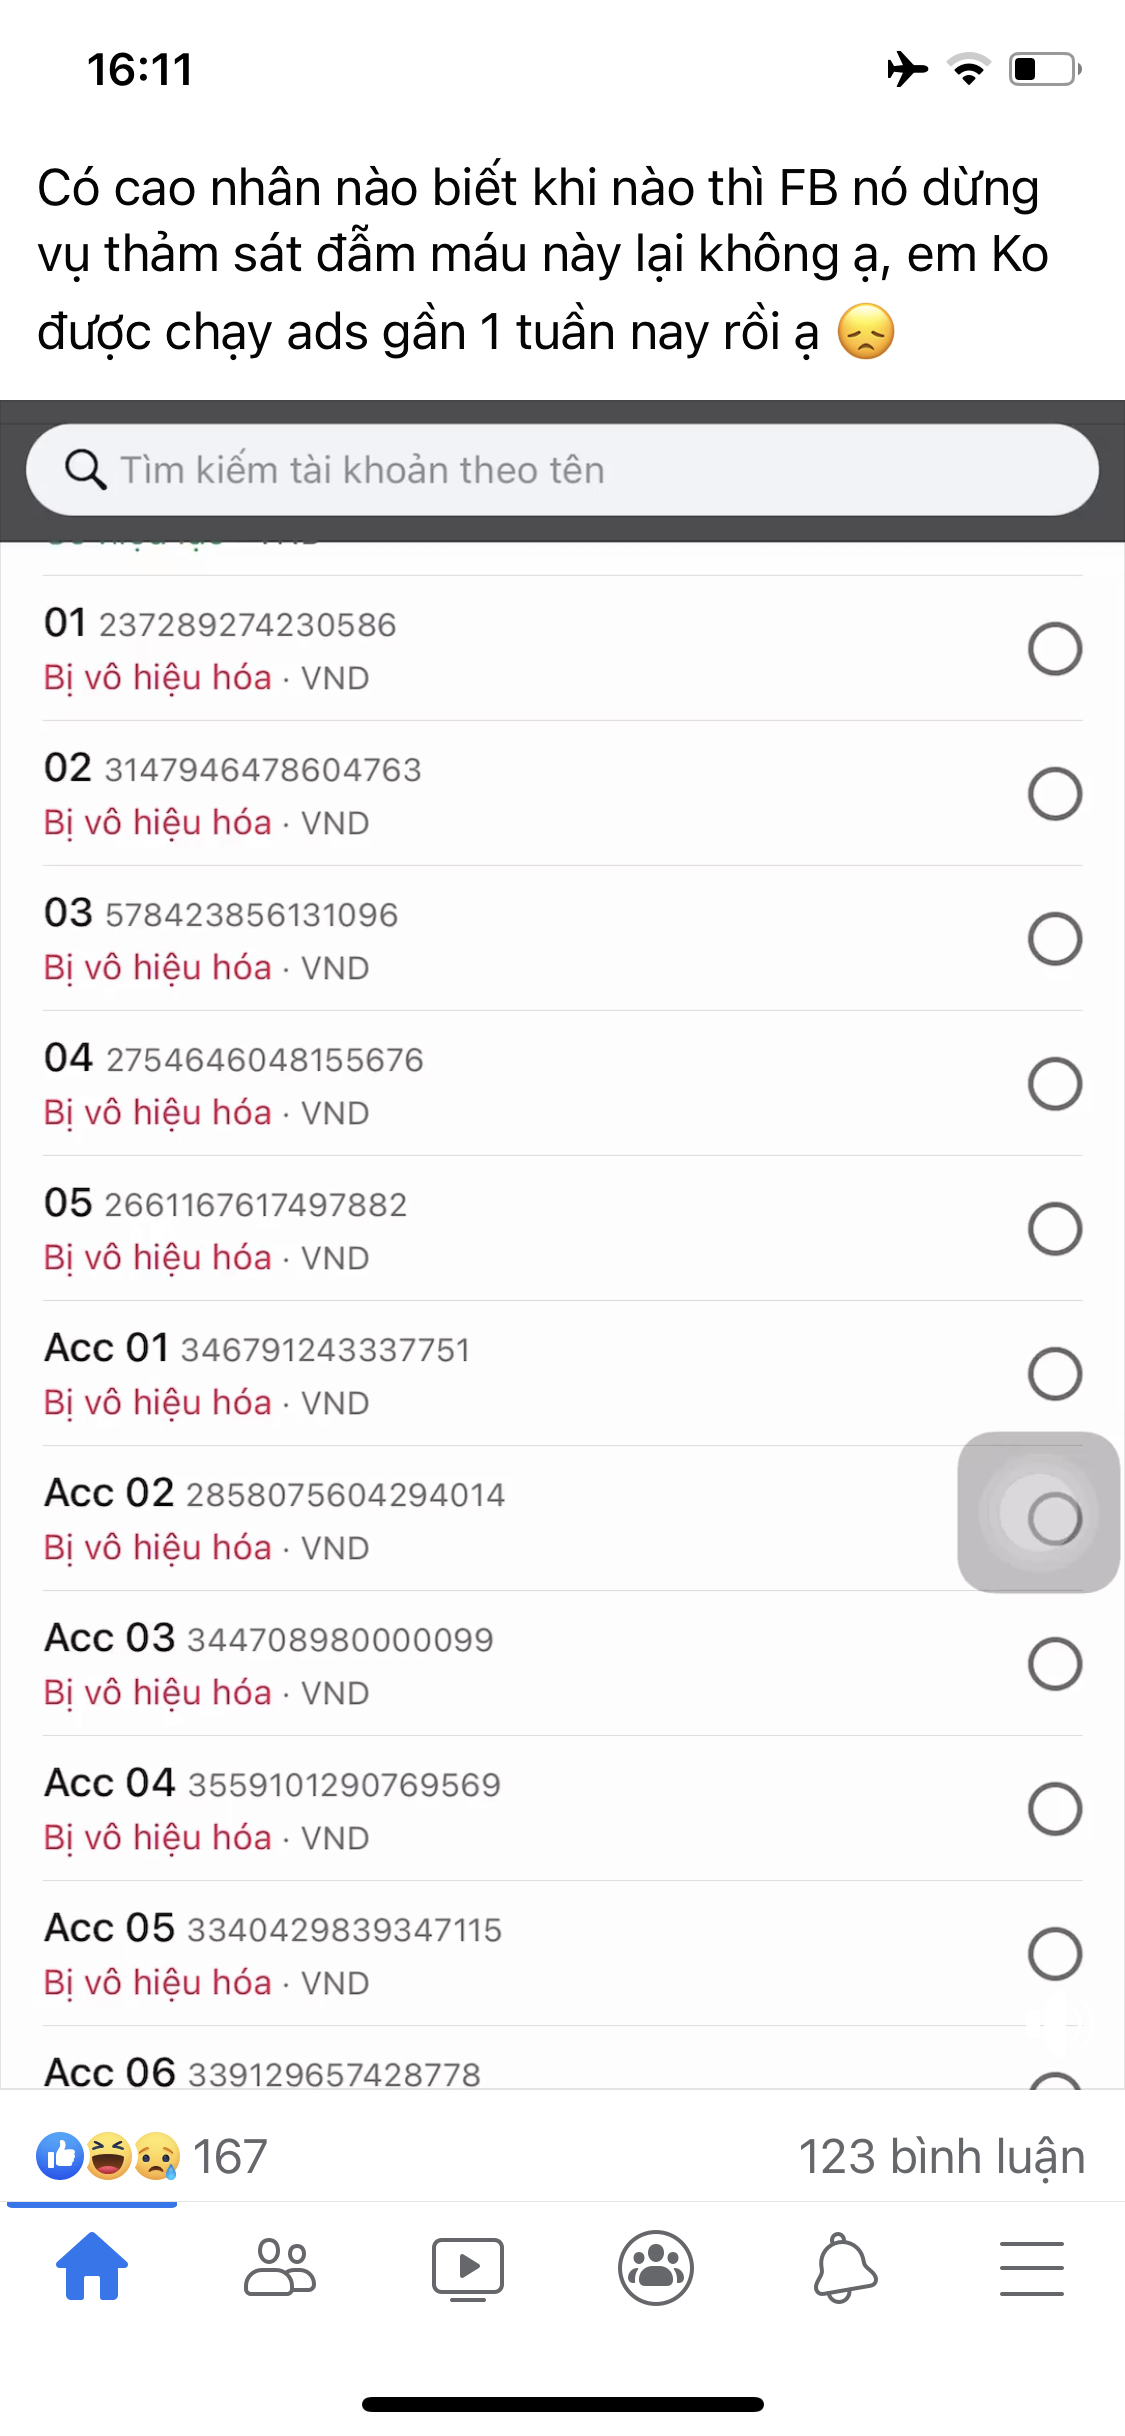Screen dimensions: 1125x2436
Task: Open the hamburger menu tab
Action: click(1031, 2266)
